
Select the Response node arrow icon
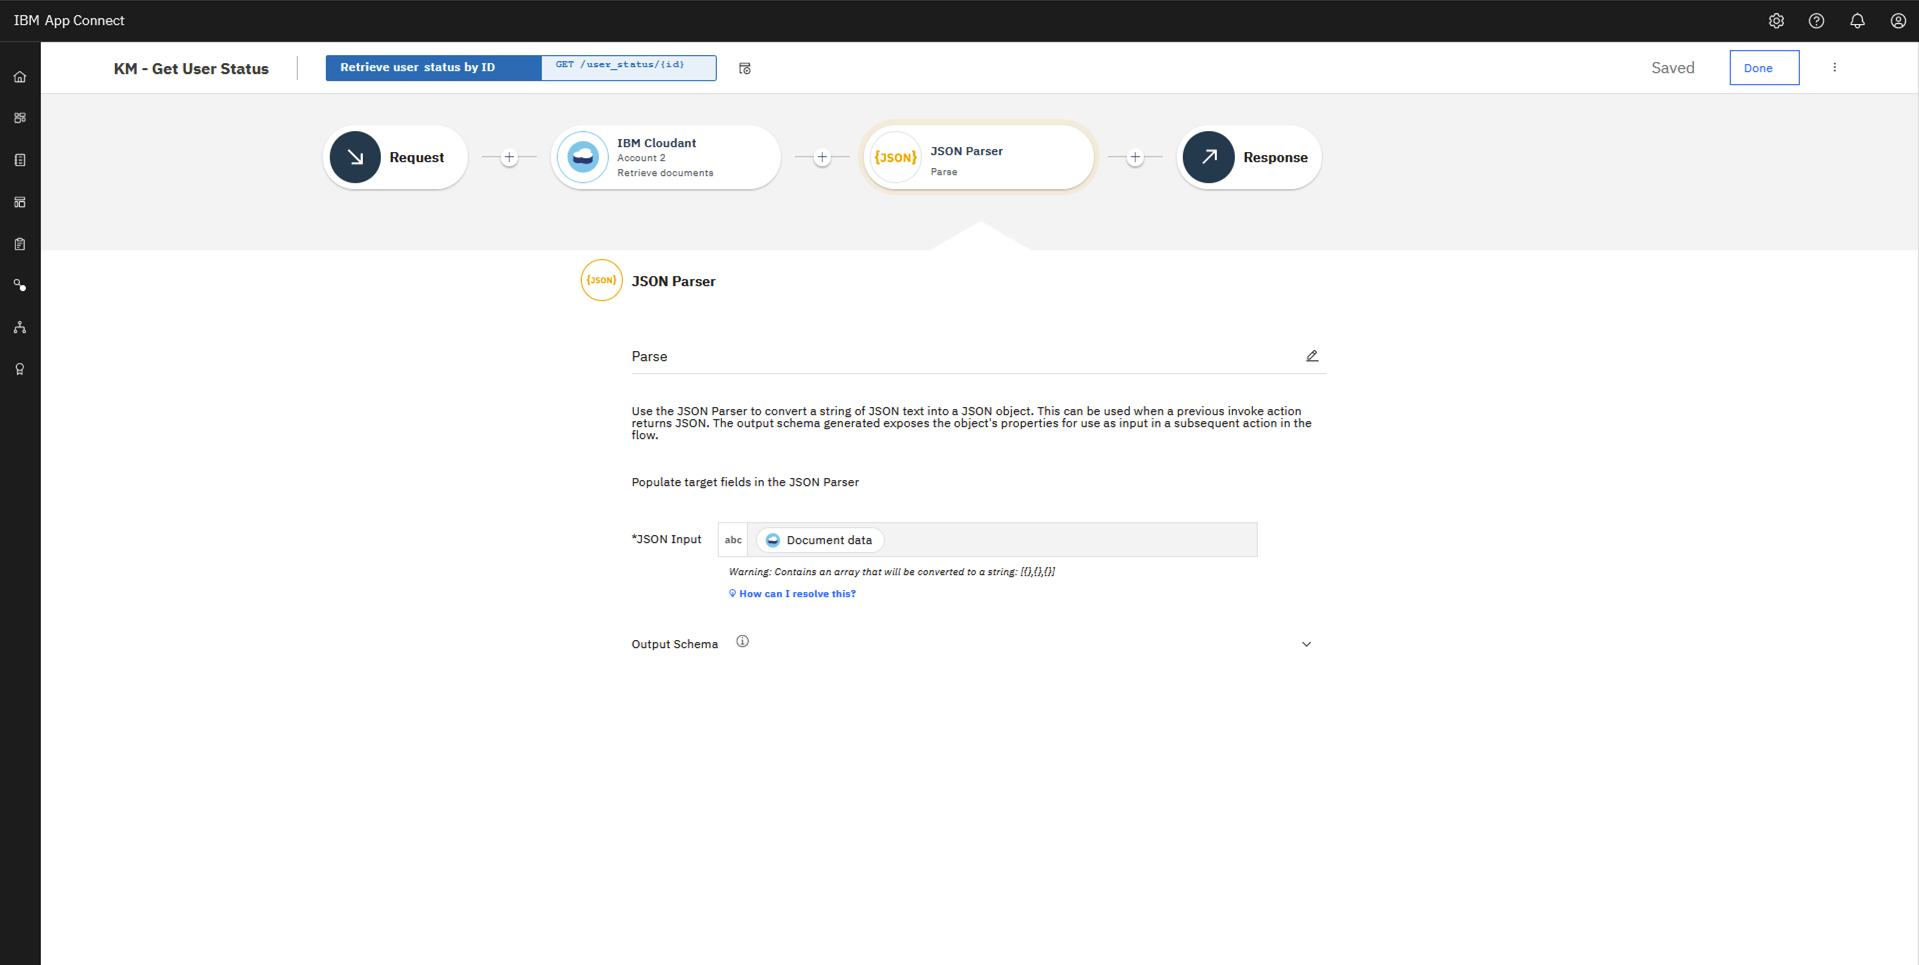1209,157
